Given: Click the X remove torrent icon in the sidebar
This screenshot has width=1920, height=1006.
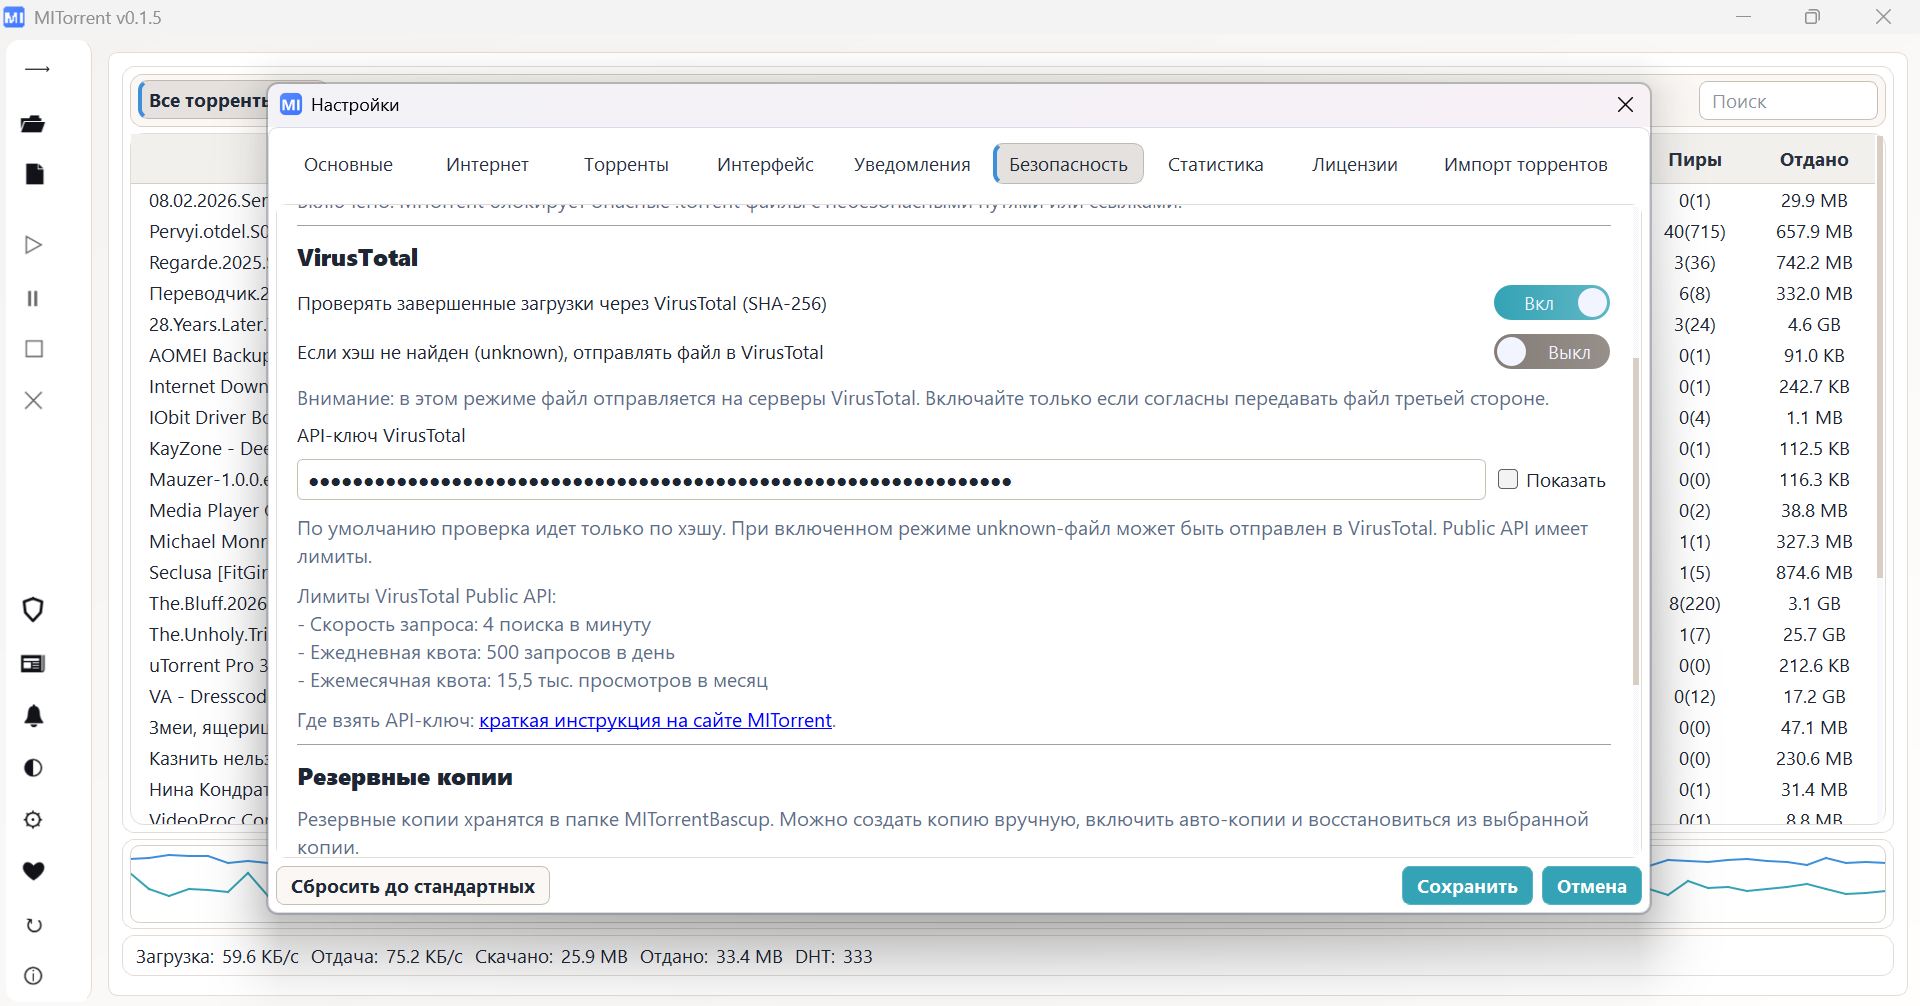Looking at the screenshot, I should tap(34, 401).
